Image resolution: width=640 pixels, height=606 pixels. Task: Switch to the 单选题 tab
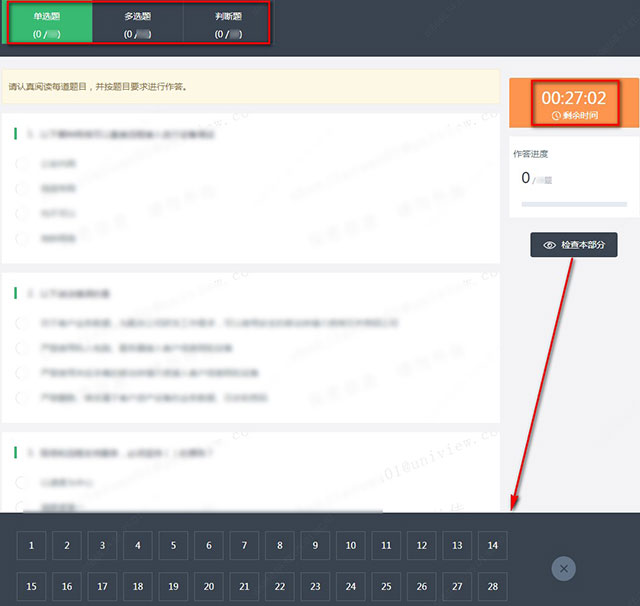[48, 24]
